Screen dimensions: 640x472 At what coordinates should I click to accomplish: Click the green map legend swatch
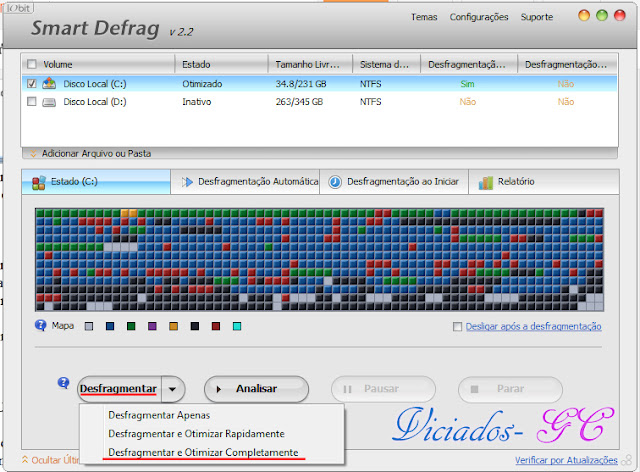coord(131,326)
